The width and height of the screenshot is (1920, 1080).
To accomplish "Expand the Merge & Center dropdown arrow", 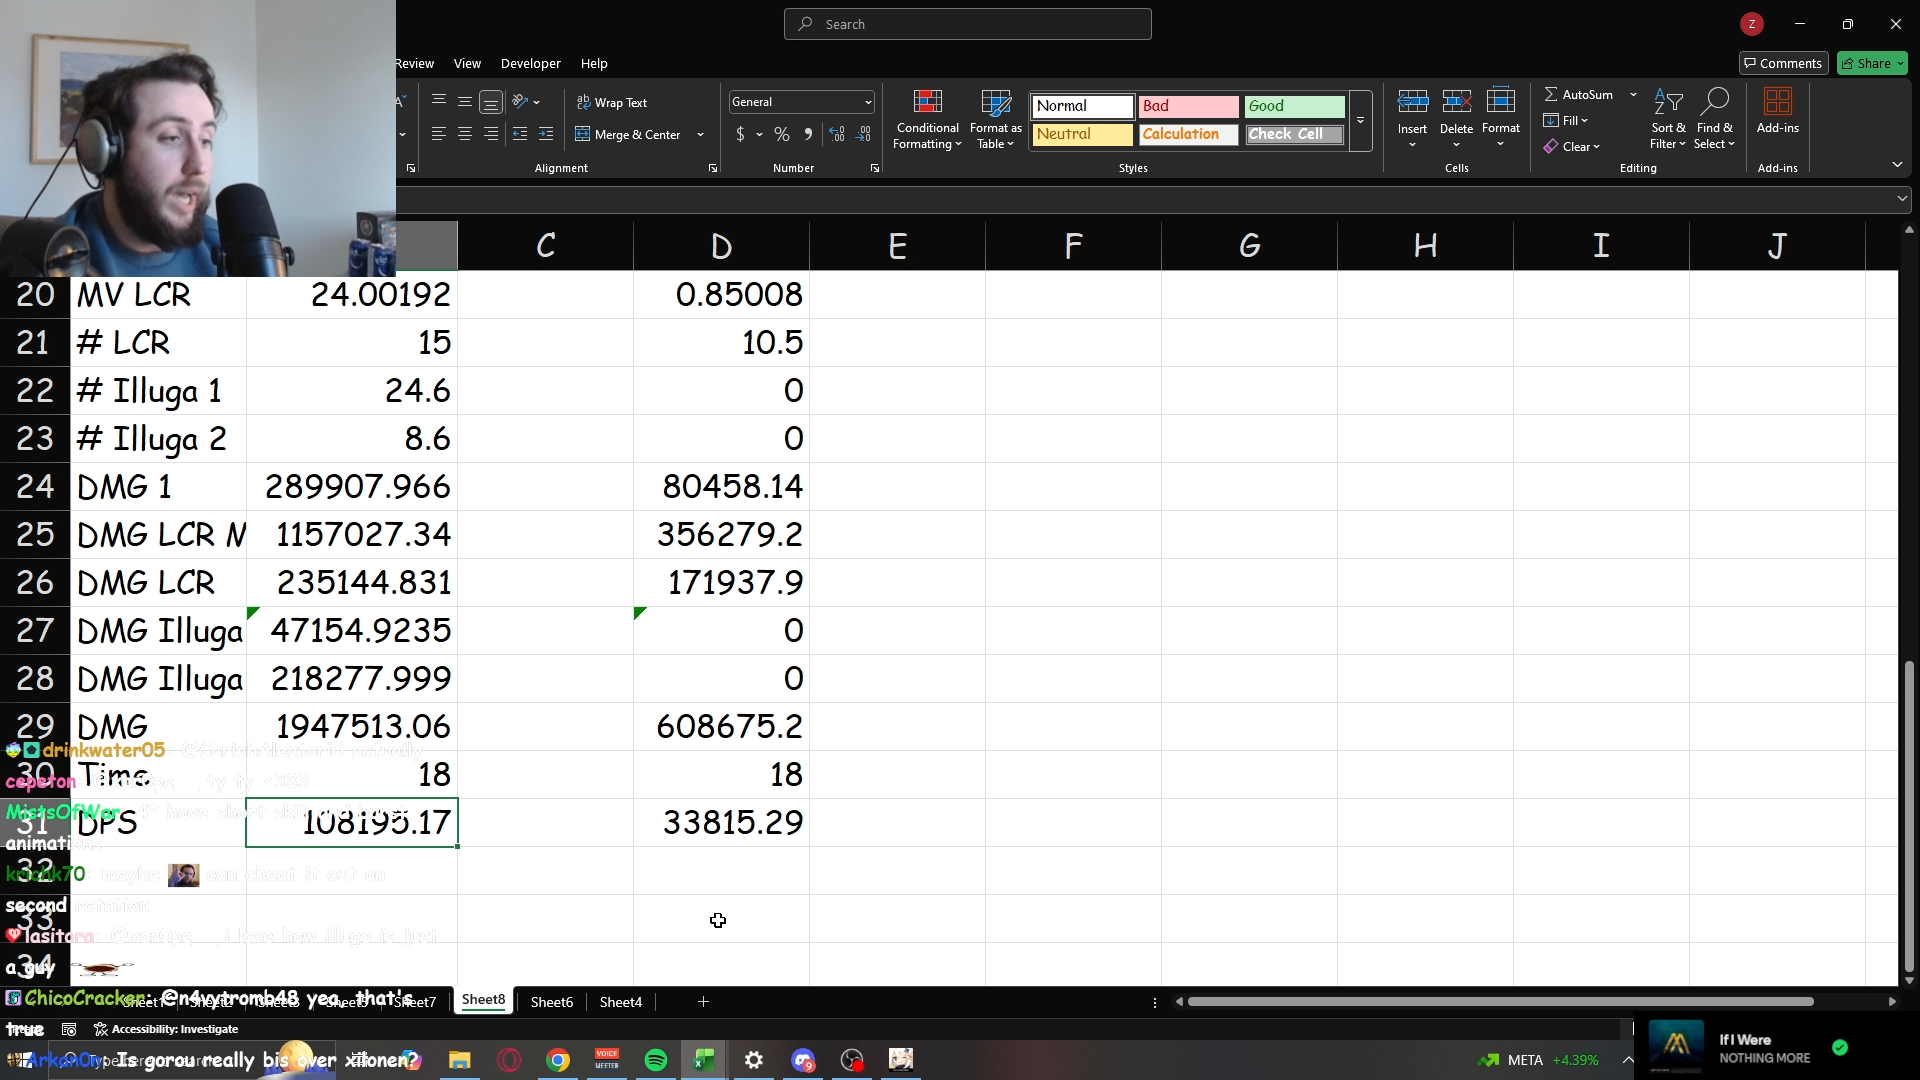I will [x=700, y=134].
